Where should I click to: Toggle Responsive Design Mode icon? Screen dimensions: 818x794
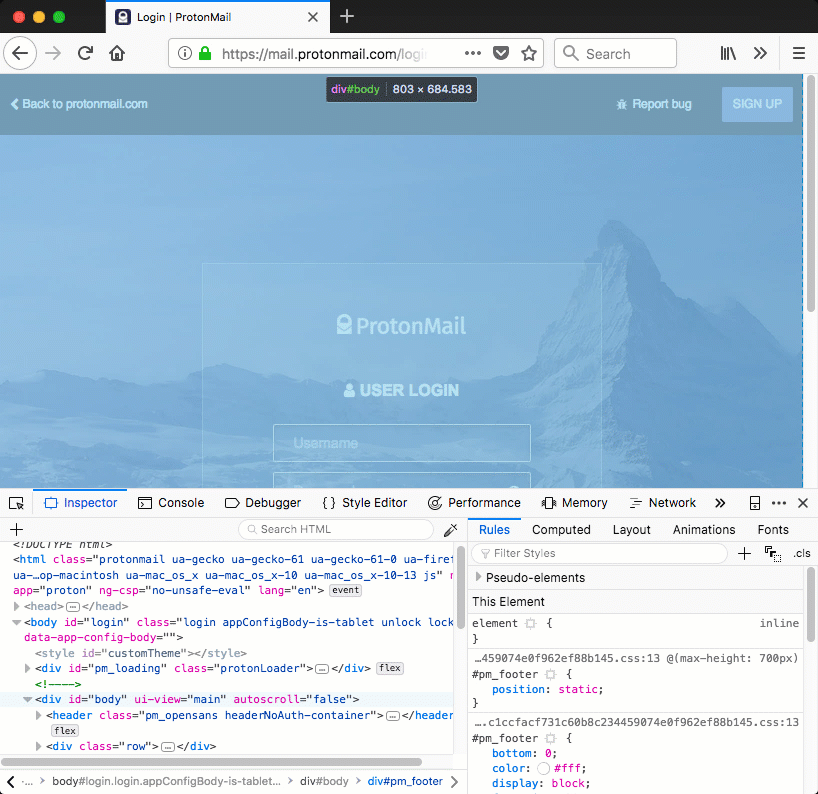(x=754, y=503)
